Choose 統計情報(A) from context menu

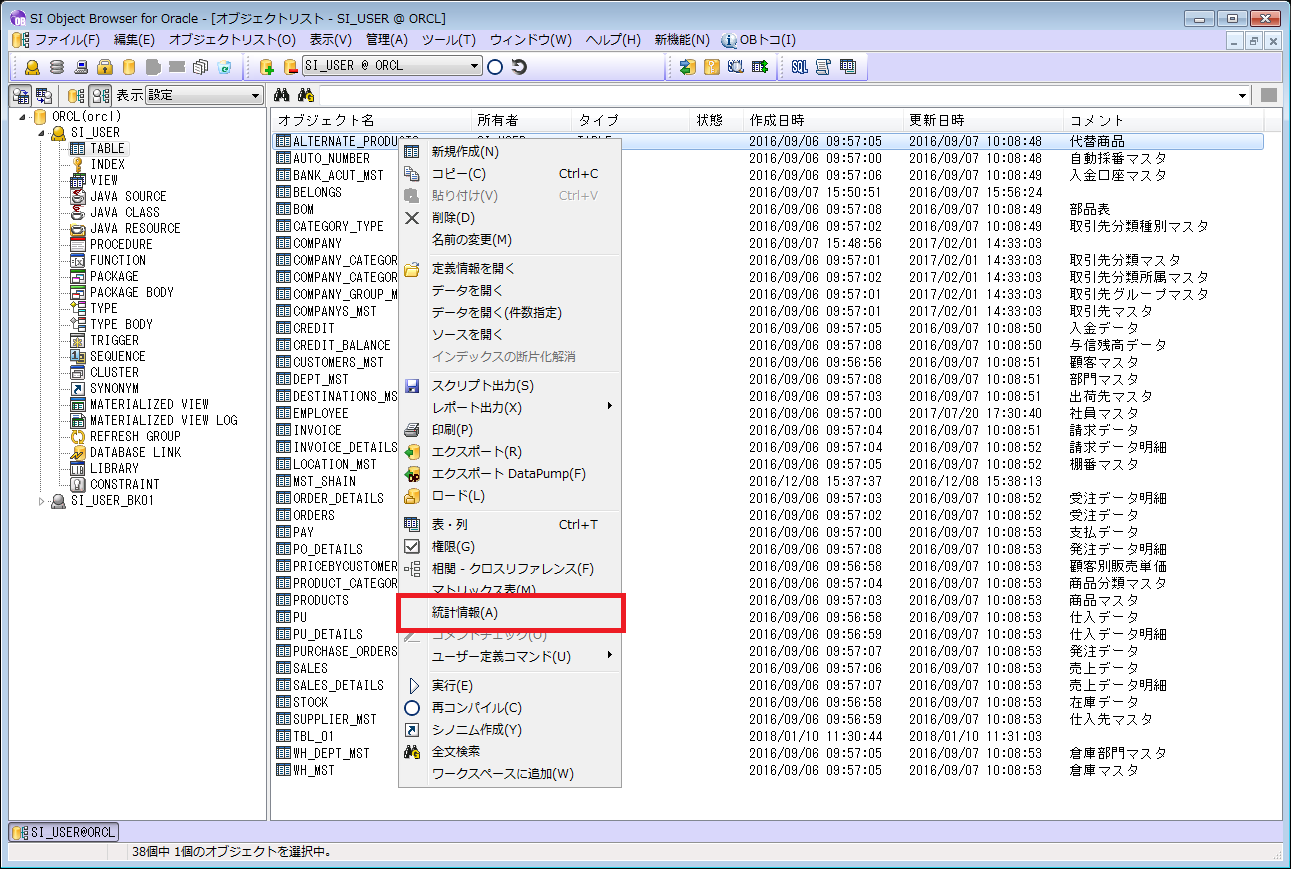coord(464,612)
